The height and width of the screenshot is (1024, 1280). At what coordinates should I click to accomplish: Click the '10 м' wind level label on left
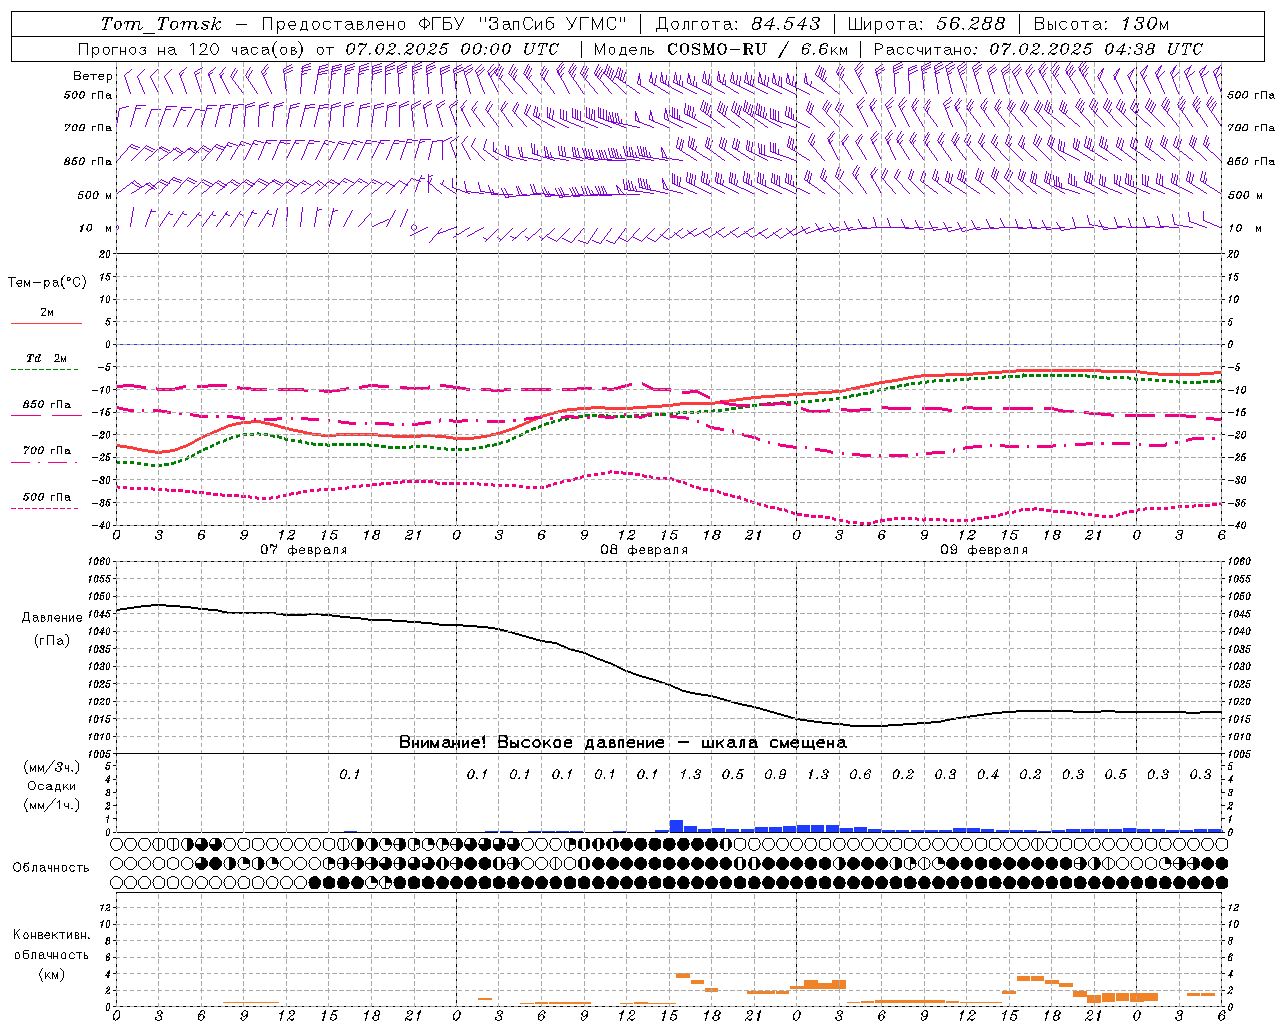pos(96,229)
